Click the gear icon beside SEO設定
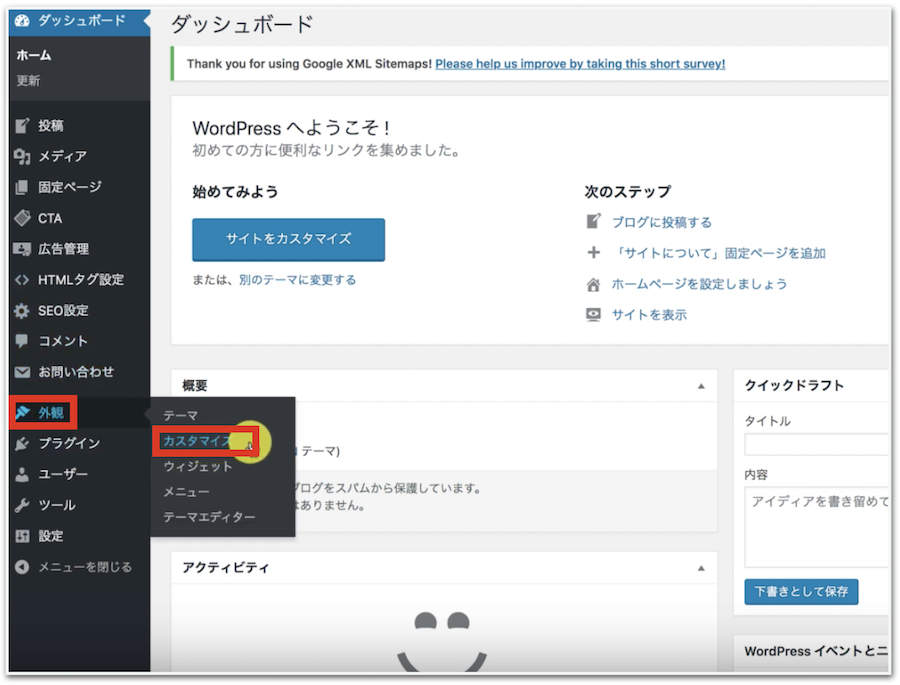The height and width of the screenshot is (685, 900). 22,311
